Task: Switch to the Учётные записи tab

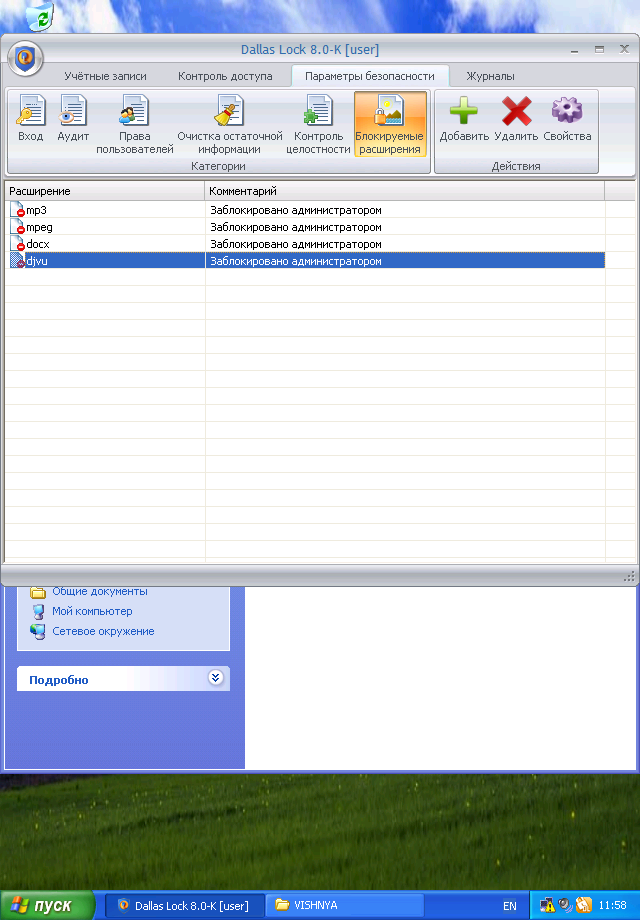Action: click(106, 76)
